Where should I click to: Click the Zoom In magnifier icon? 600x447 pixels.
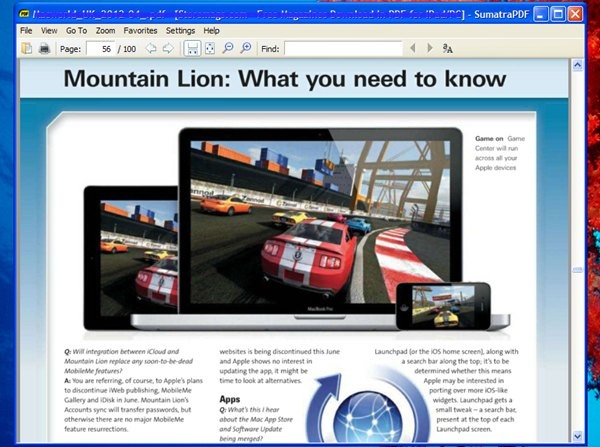pos(246,48)
